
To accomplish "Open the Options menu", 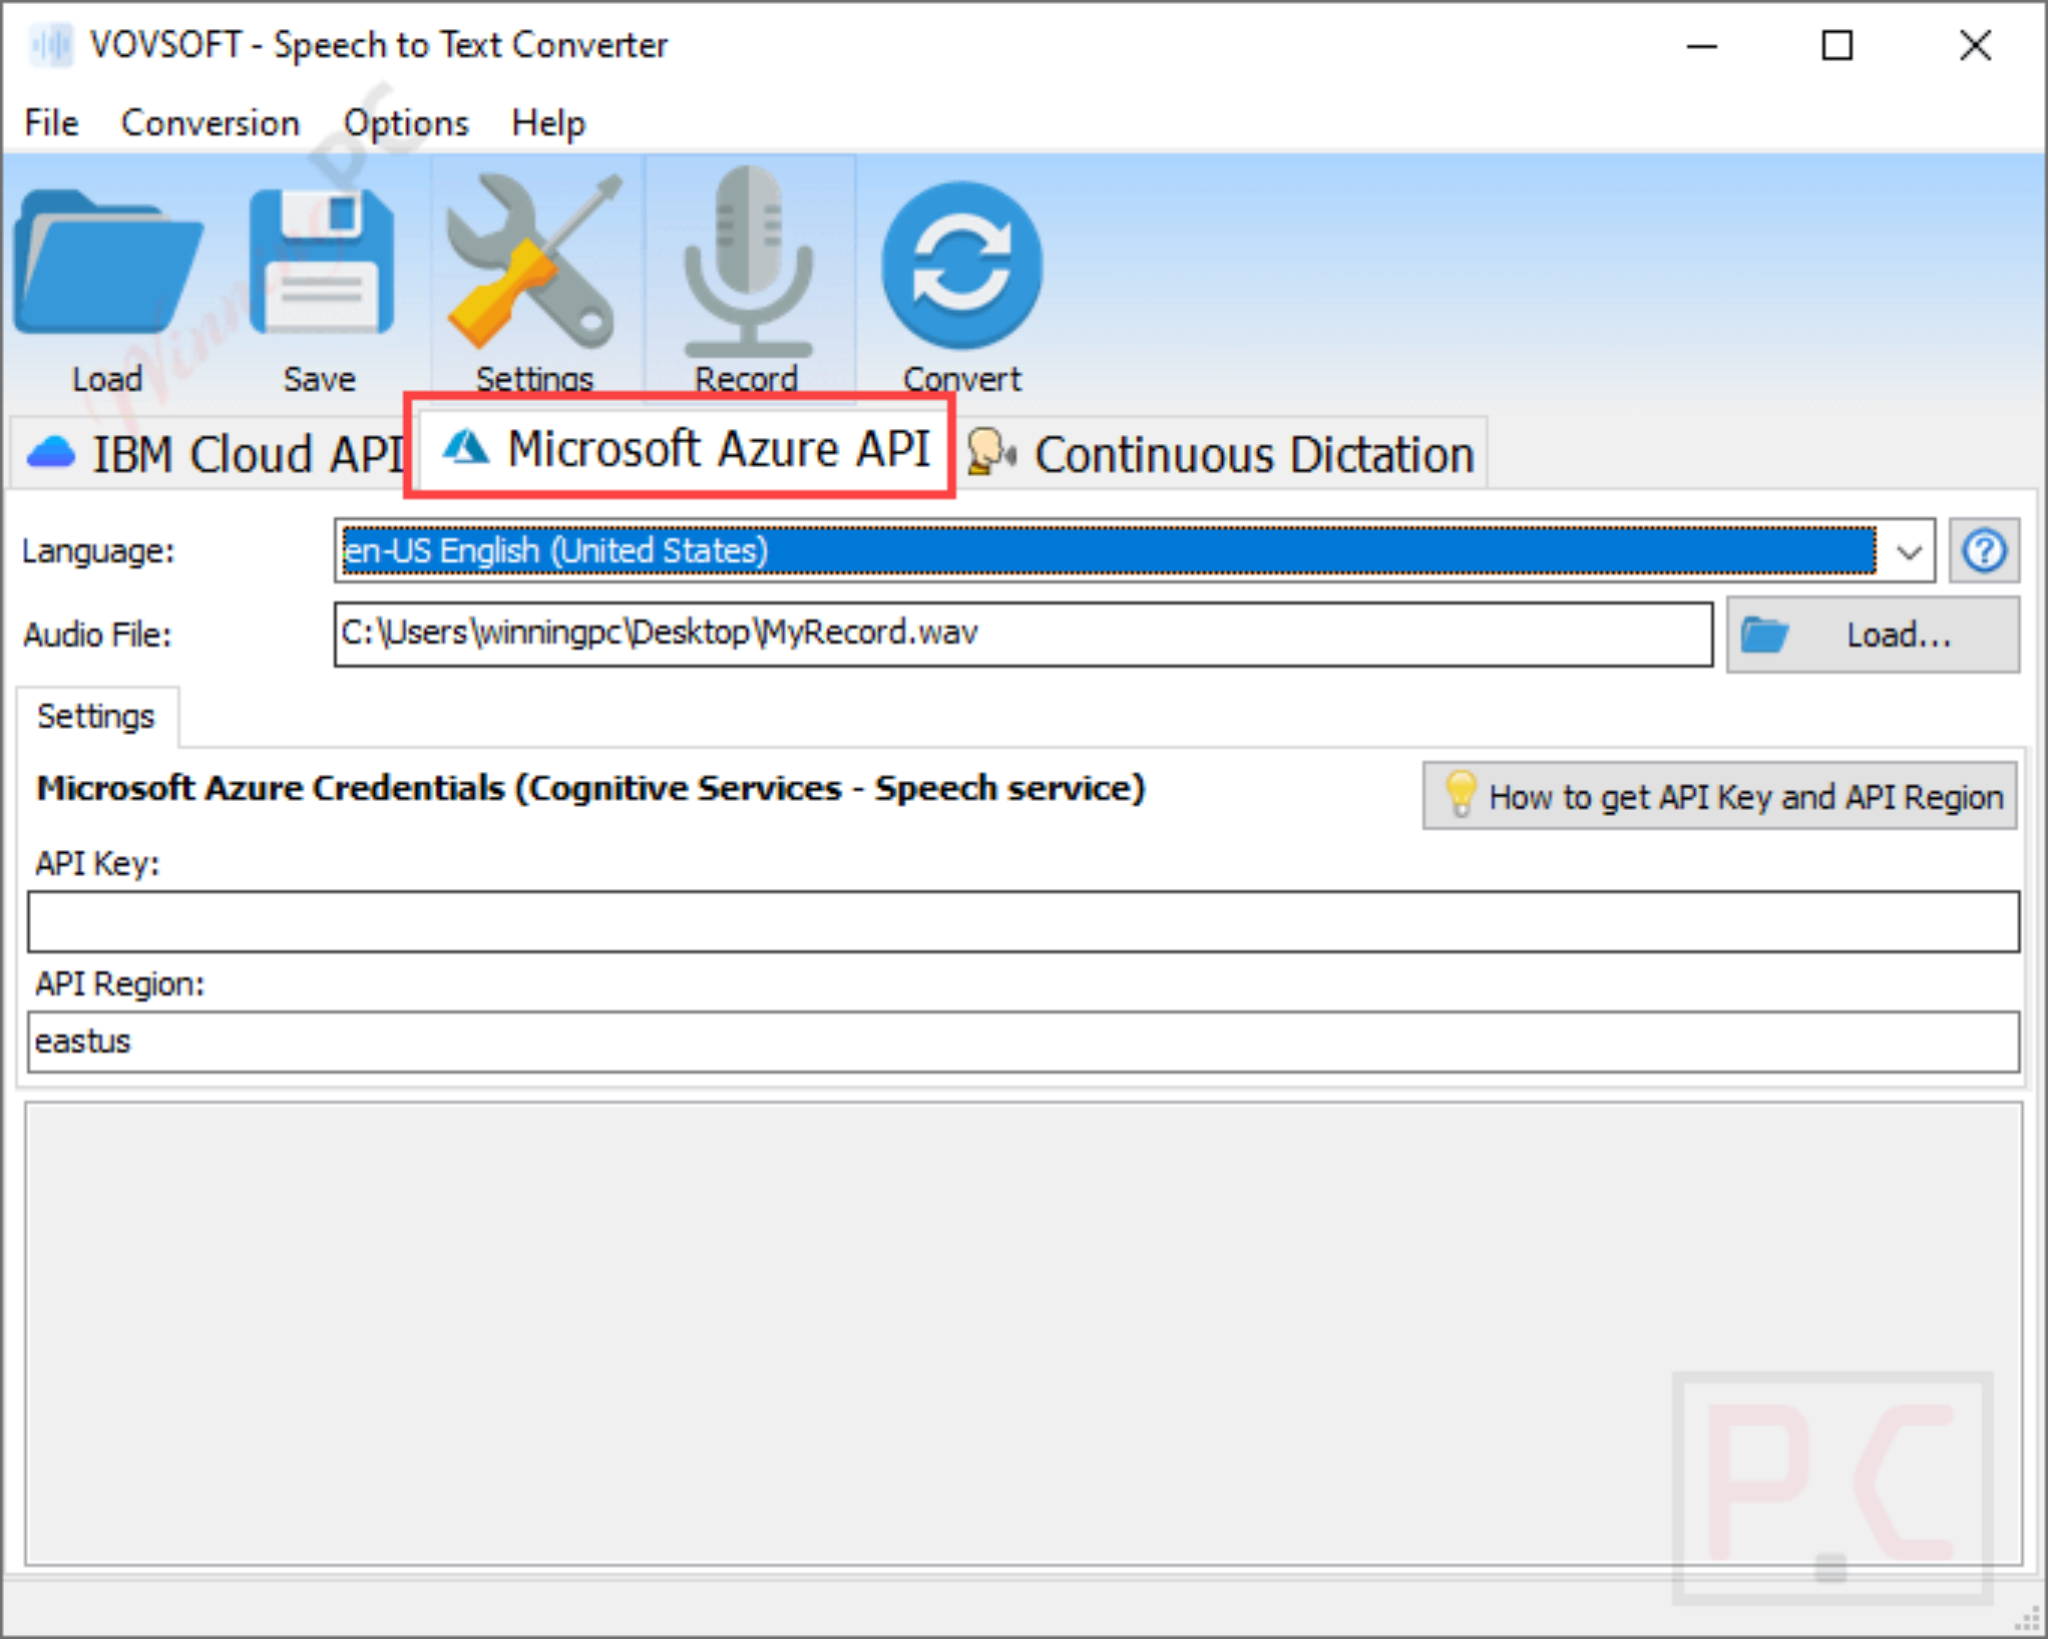I will point(406,123).
